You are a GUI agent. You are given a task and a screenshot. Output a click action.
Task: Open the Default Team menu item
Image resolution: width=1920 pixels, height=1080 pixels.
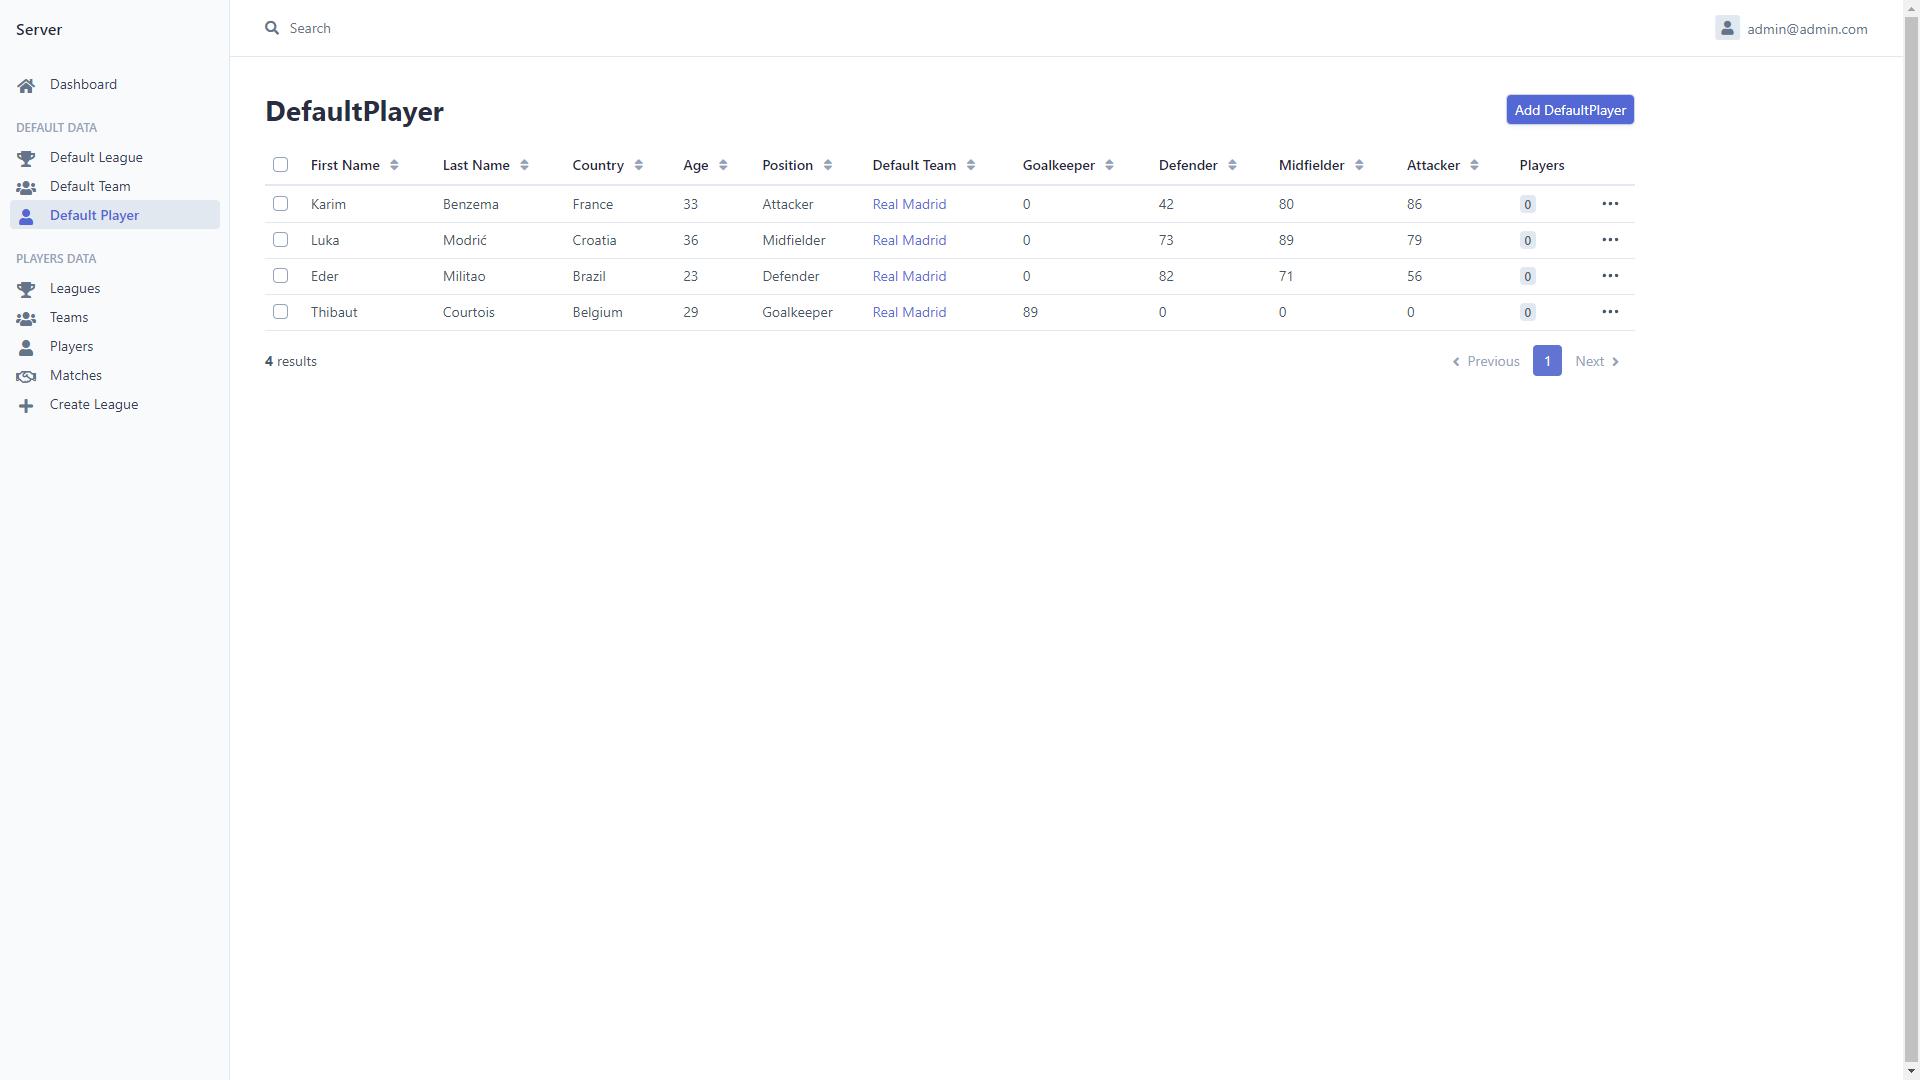coord(115,187)
